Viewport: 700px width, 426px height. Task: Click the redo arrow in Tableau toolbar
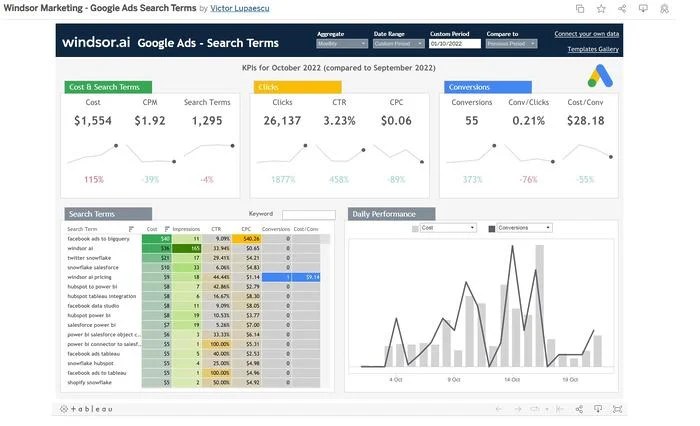518,409
